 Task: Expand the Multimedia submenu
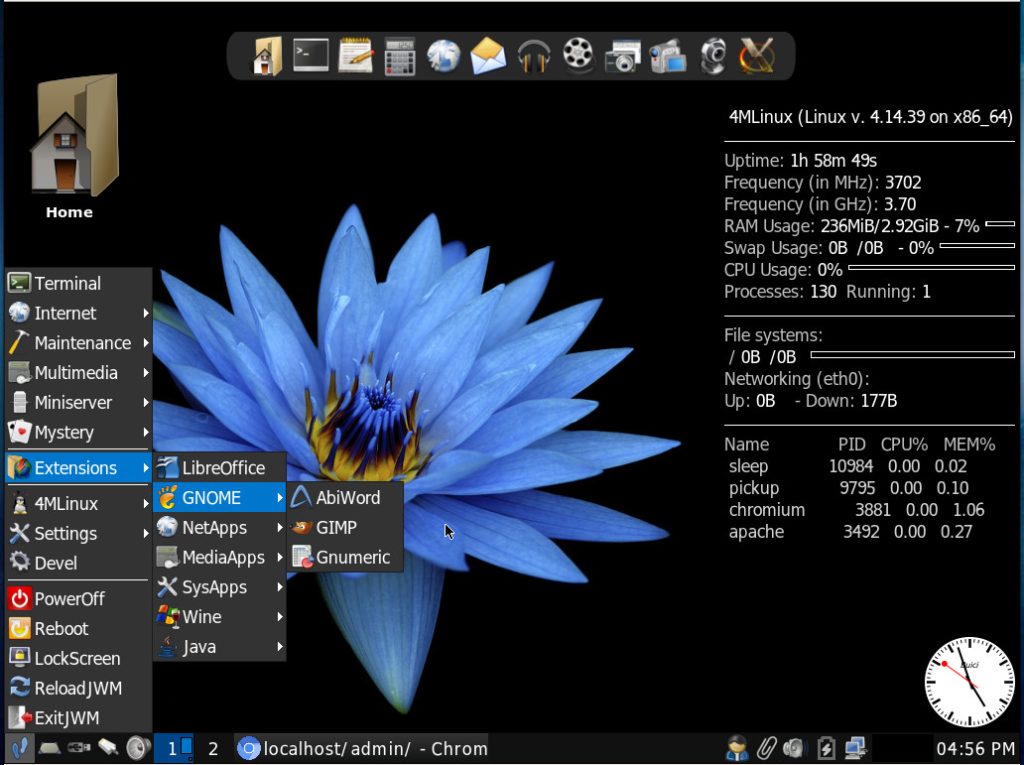78,373
